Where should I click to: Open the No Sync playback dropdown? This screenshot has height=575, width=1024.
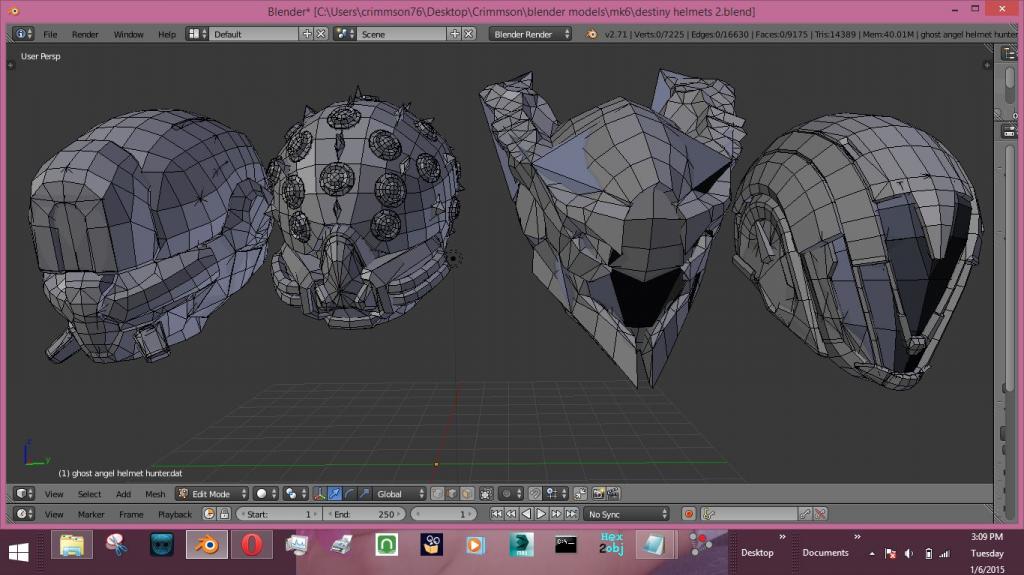click(626, 514)
